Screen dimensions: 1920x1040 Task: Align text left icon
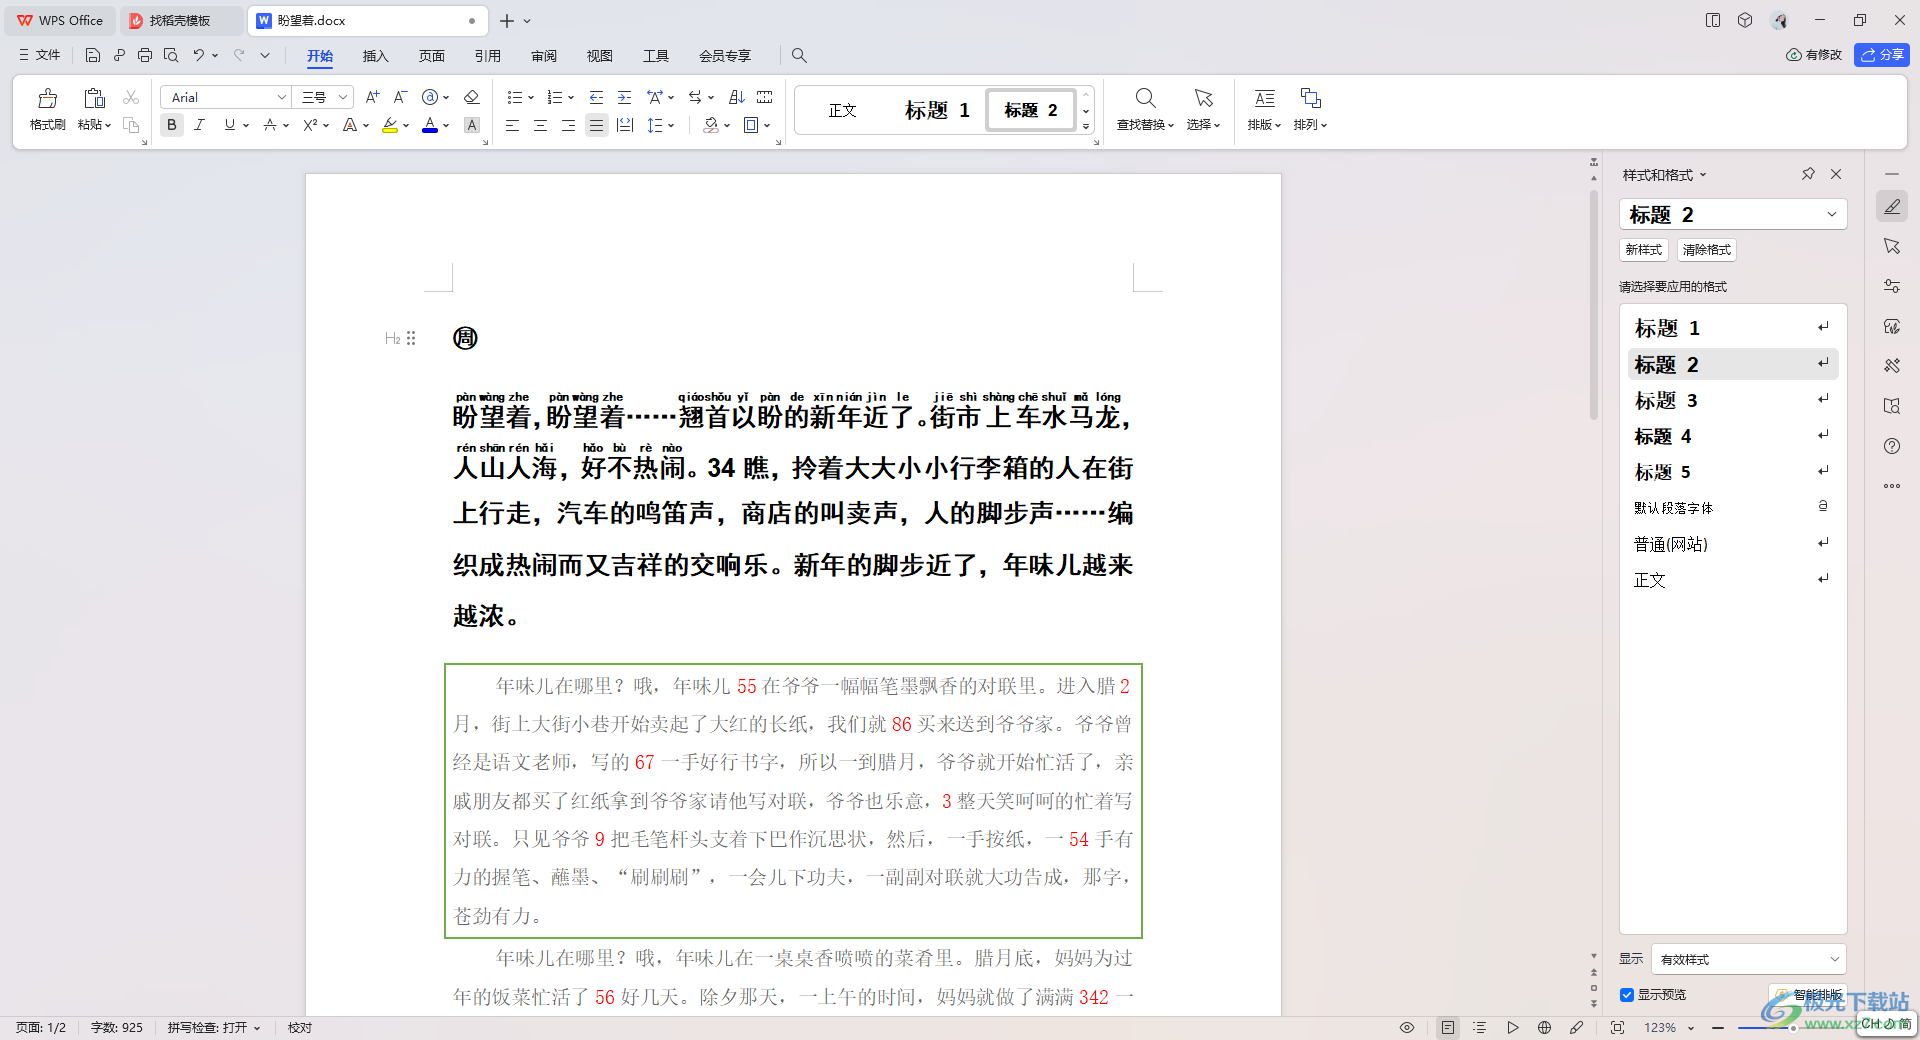(x=512, y=125)
